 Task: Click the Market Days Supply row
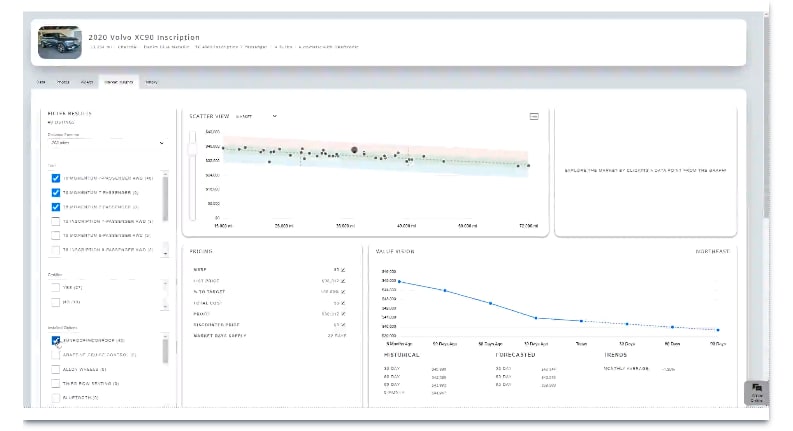point(270,336)
